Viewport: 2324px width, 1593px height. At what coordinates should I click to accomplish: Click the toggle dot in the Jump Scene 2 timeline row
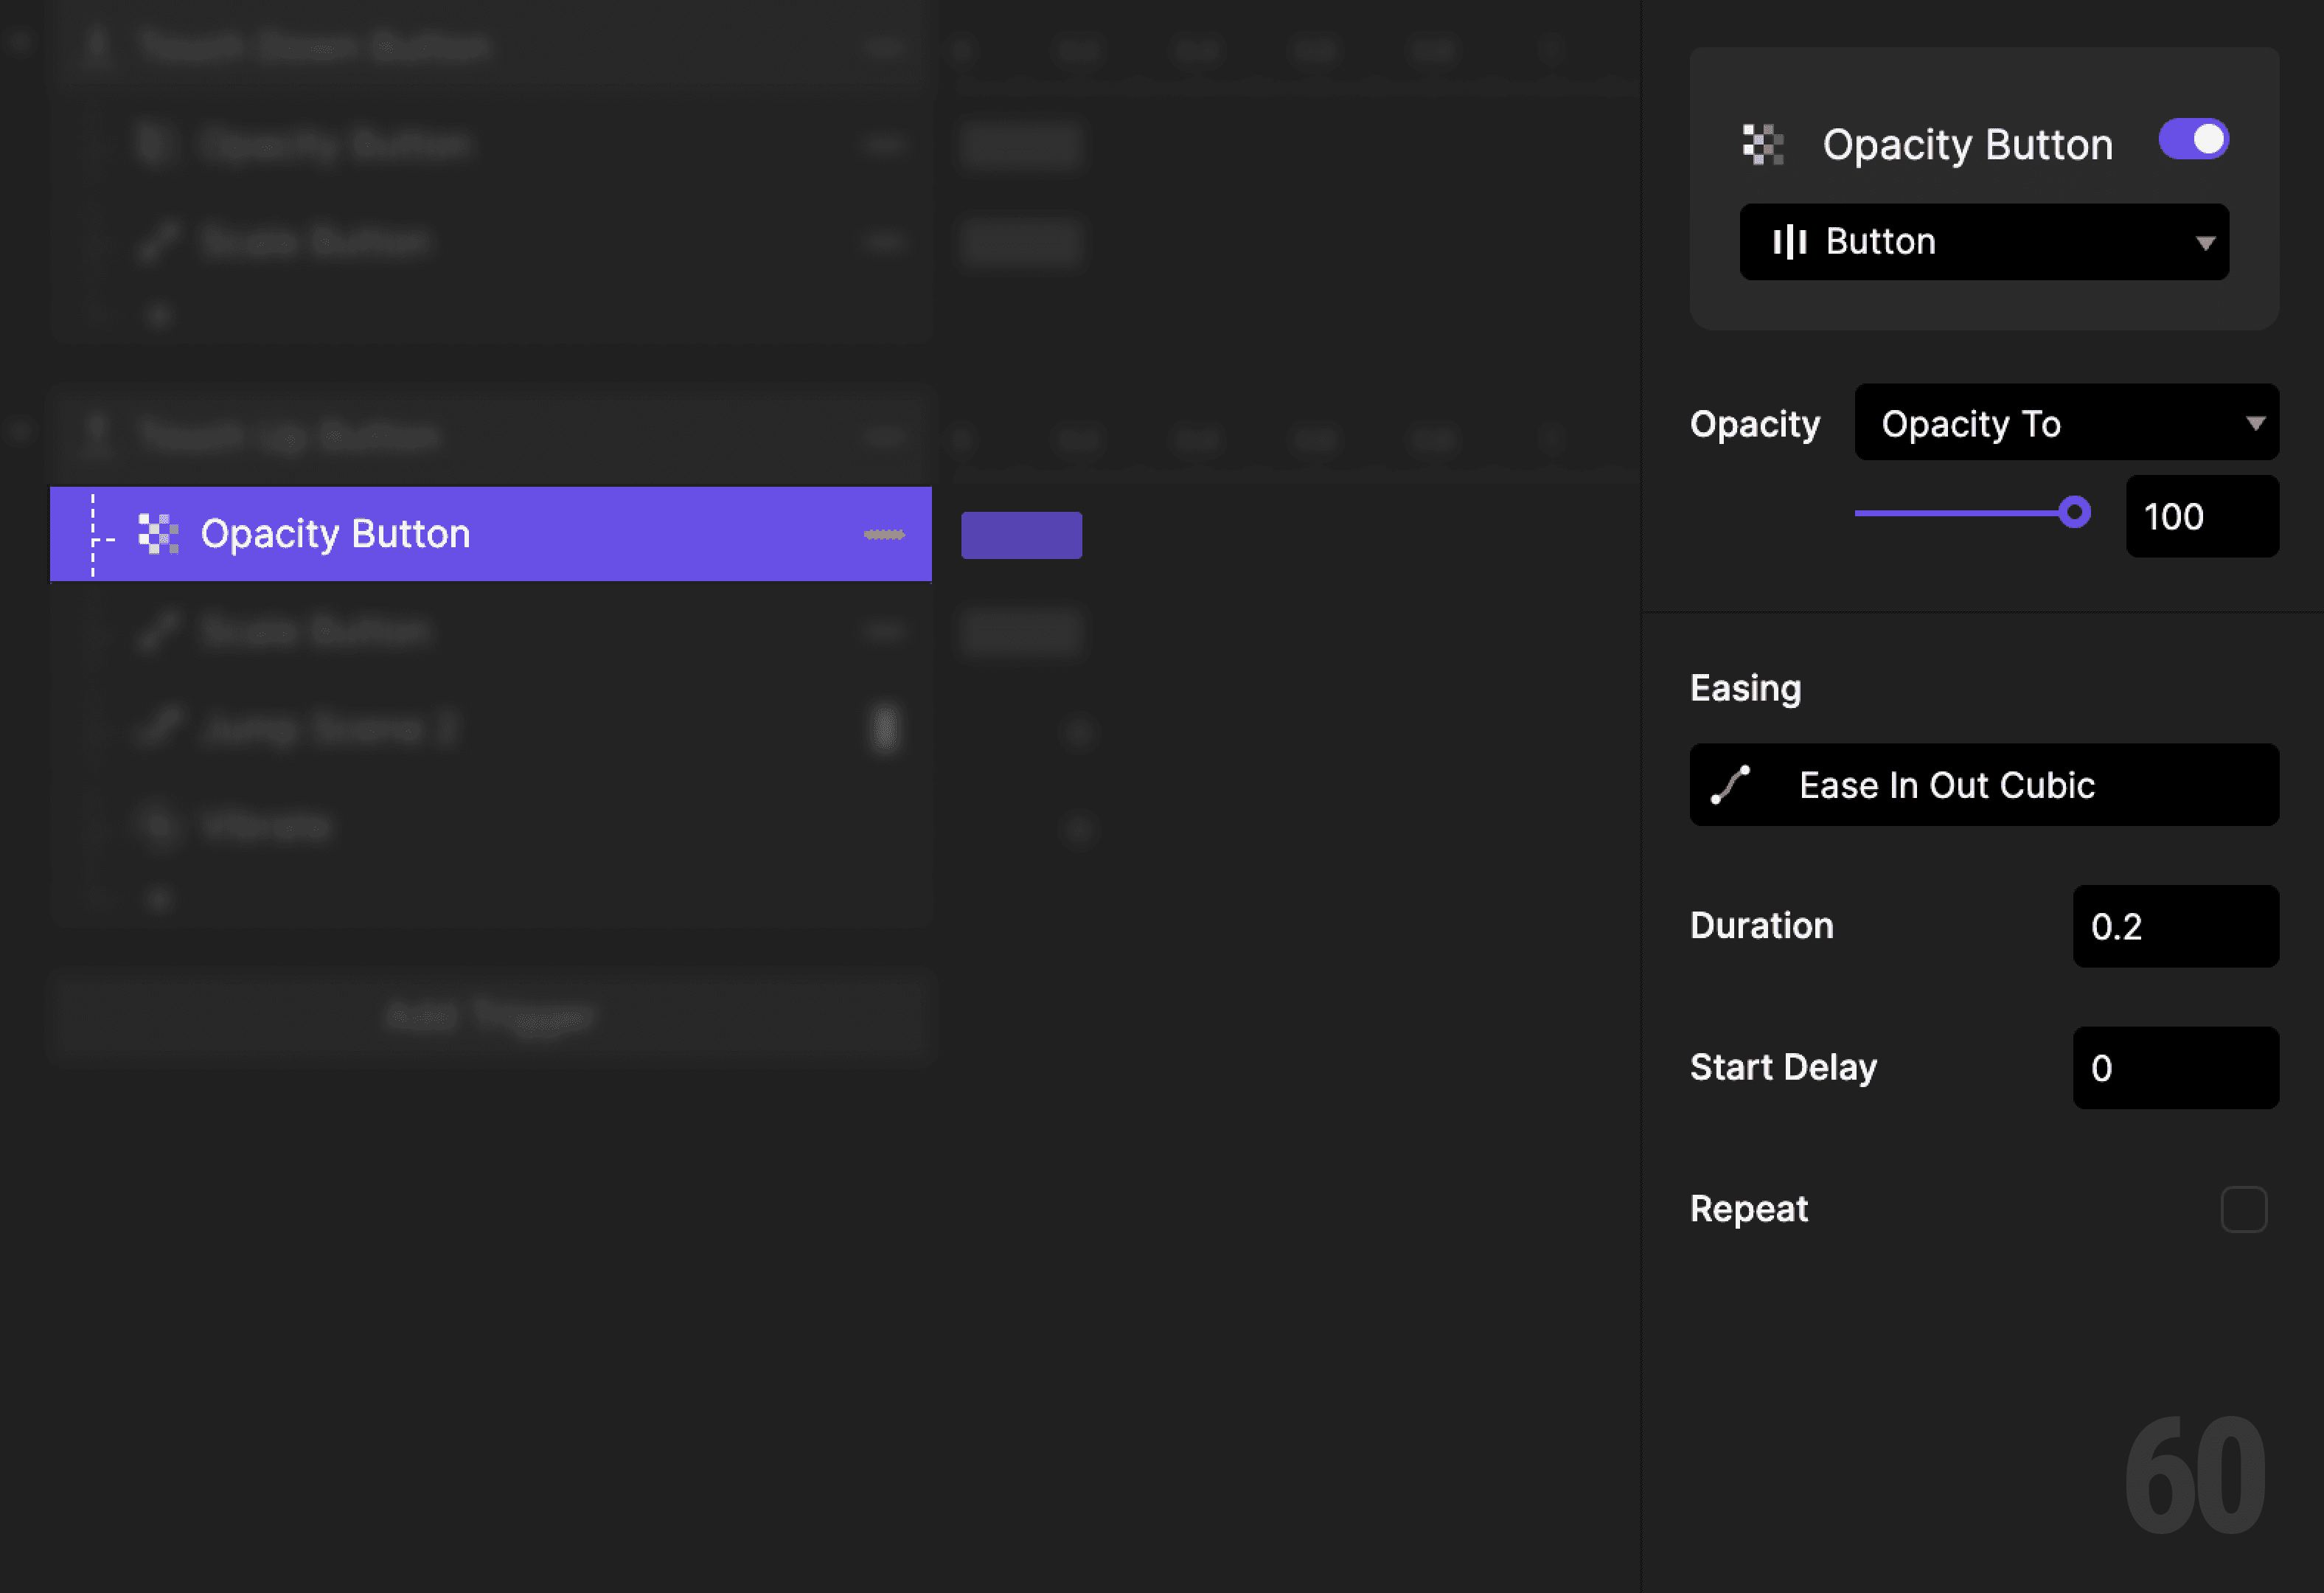[x=1078, y=733]
